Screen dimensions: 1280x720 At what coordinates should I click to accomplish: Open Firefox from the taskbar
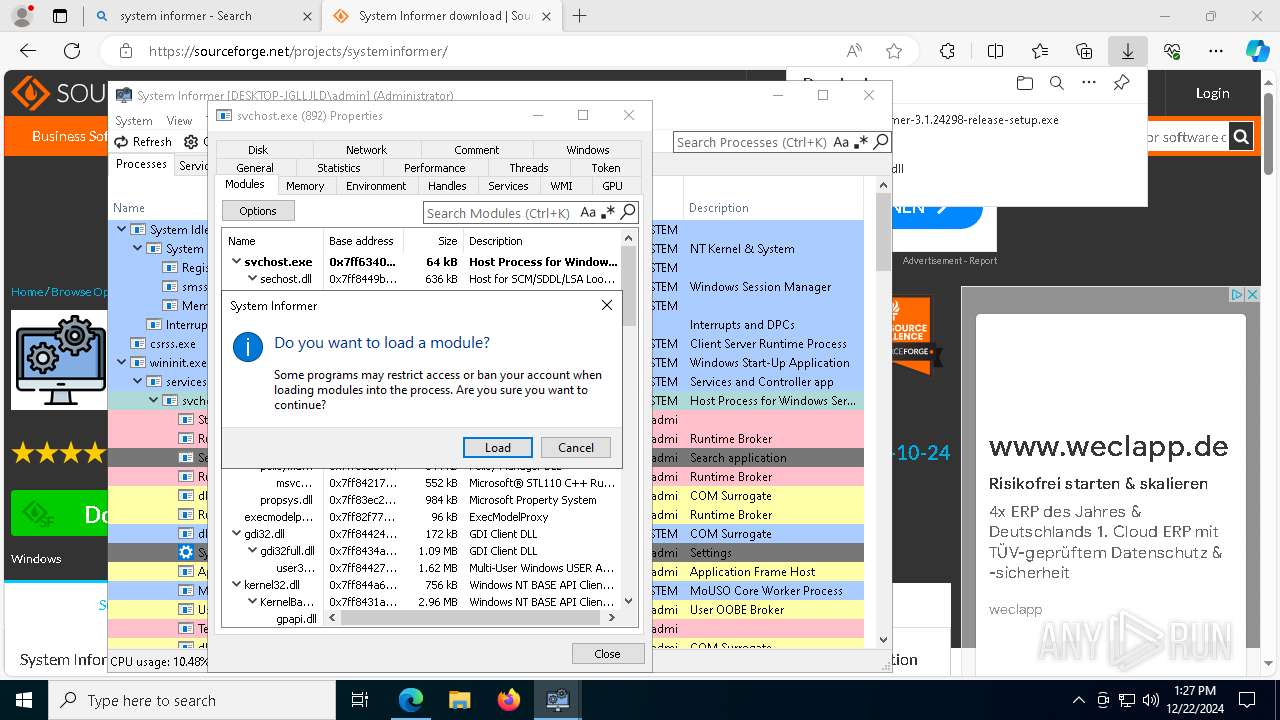508,700
